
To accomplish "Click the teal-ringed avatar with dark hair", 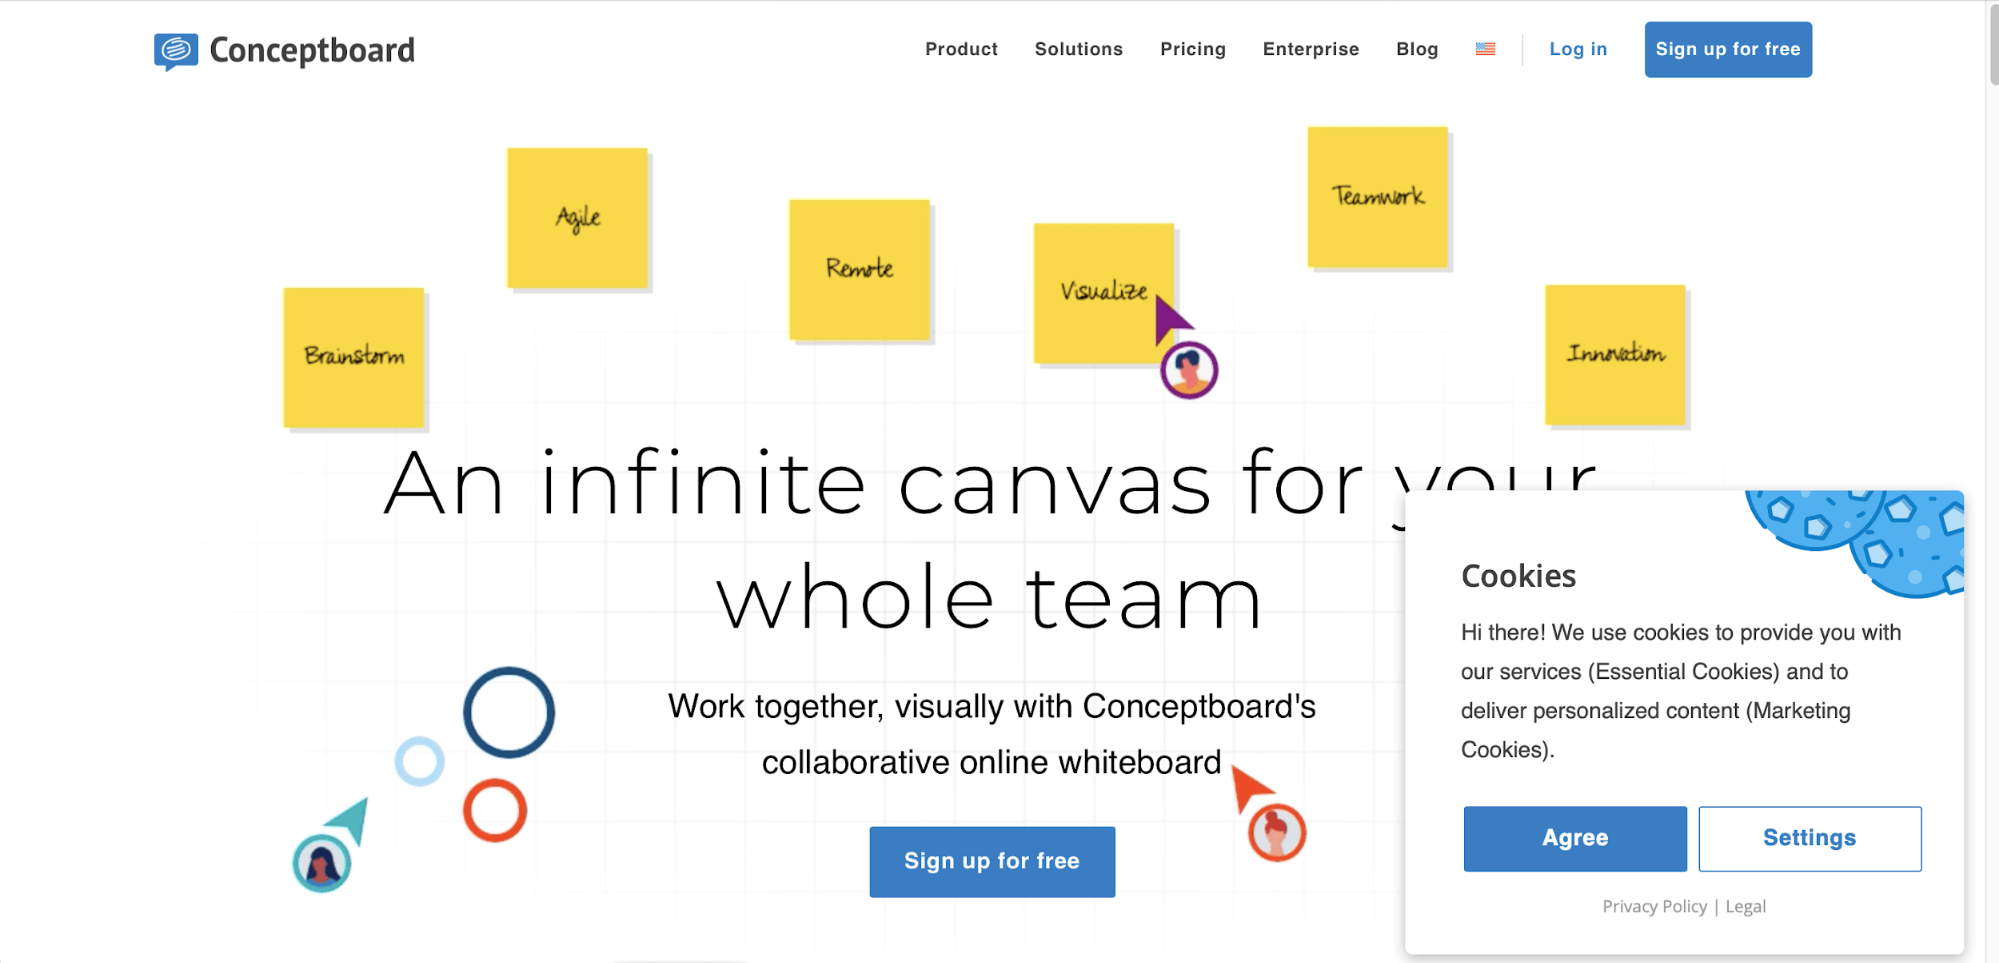I will coord(322,864).
